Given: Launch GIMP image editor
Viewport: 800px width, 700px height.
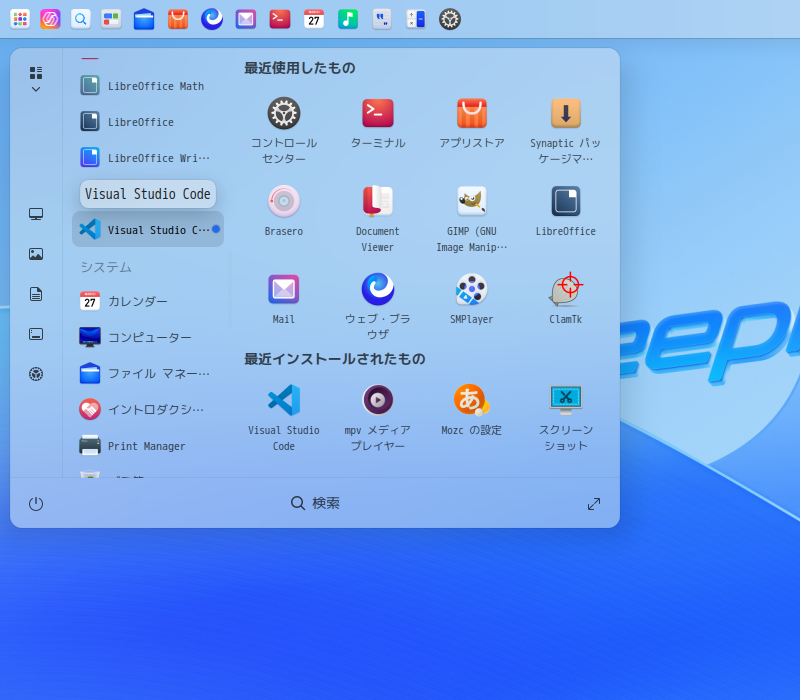Looking at the screenshot, I should (x=471, y=202).
